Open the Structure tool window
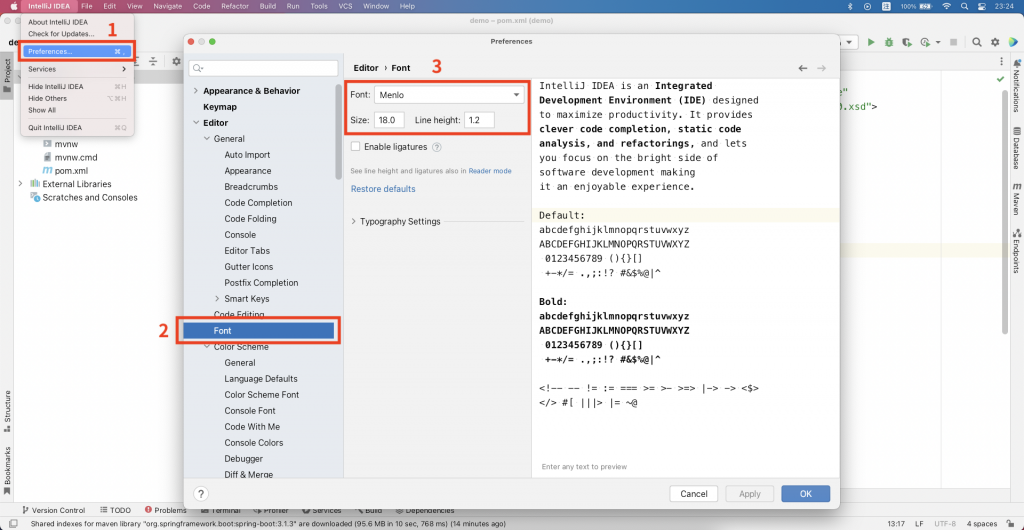 point(7,412)
